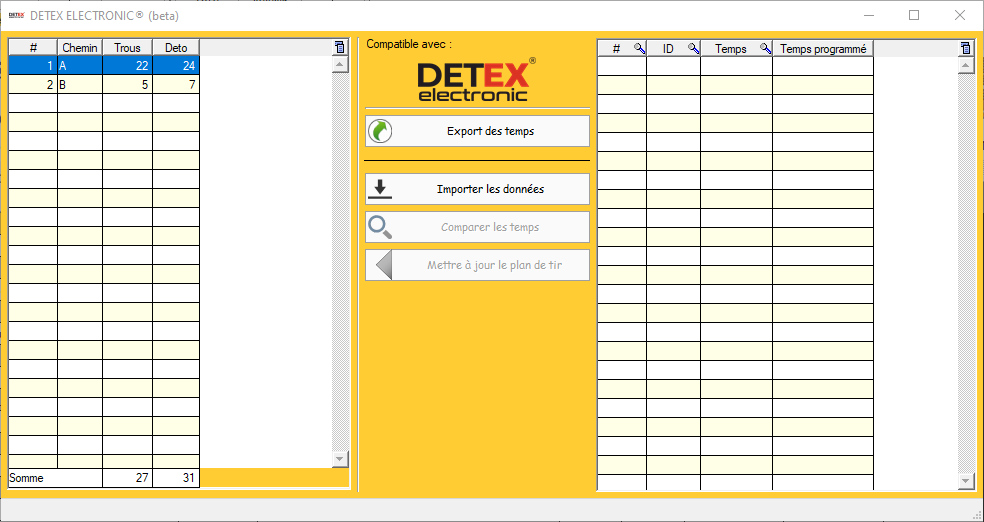Click the # header in left table

(x=33, y=48)
